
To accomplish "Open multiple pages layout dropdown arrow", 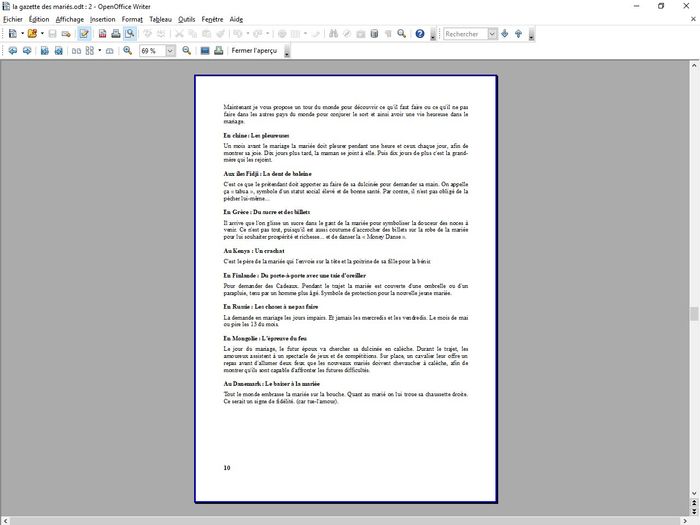I will [100, 50].
